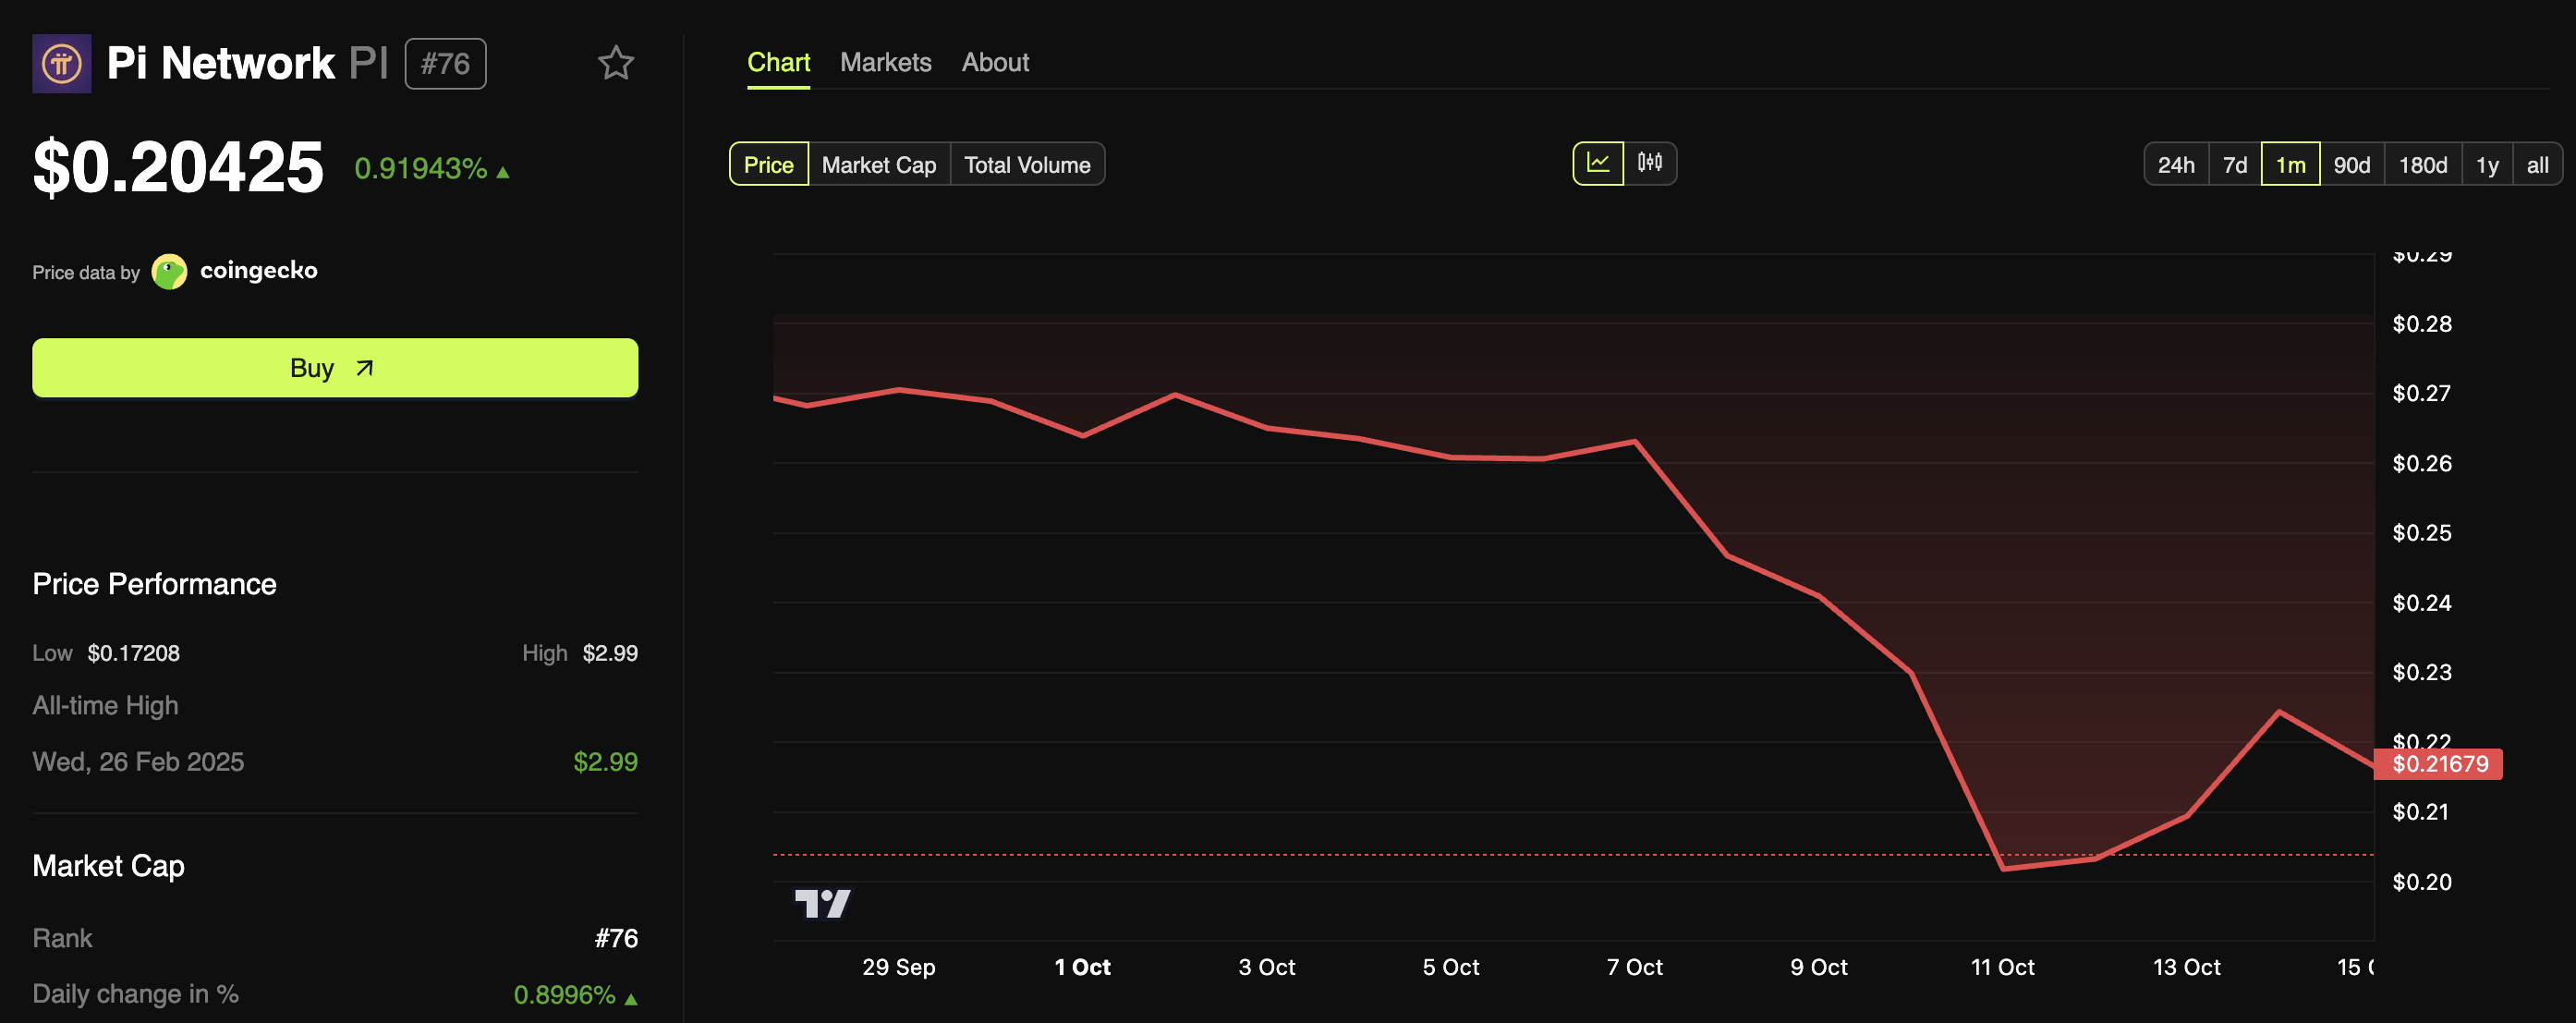Select the Market Cap chart toggle
The image size is (2576, 1023).
pos(878,165)
